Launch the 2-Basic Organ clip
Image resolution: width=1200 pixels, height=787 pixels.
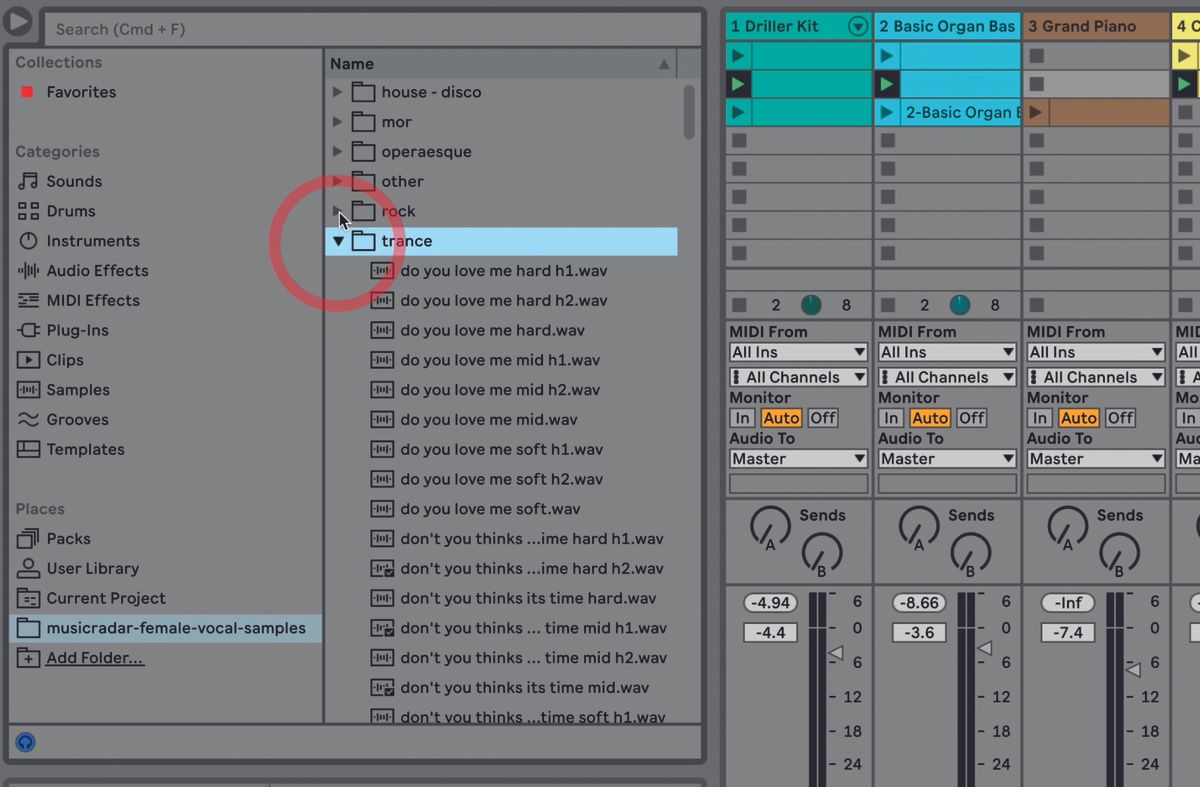887,113
